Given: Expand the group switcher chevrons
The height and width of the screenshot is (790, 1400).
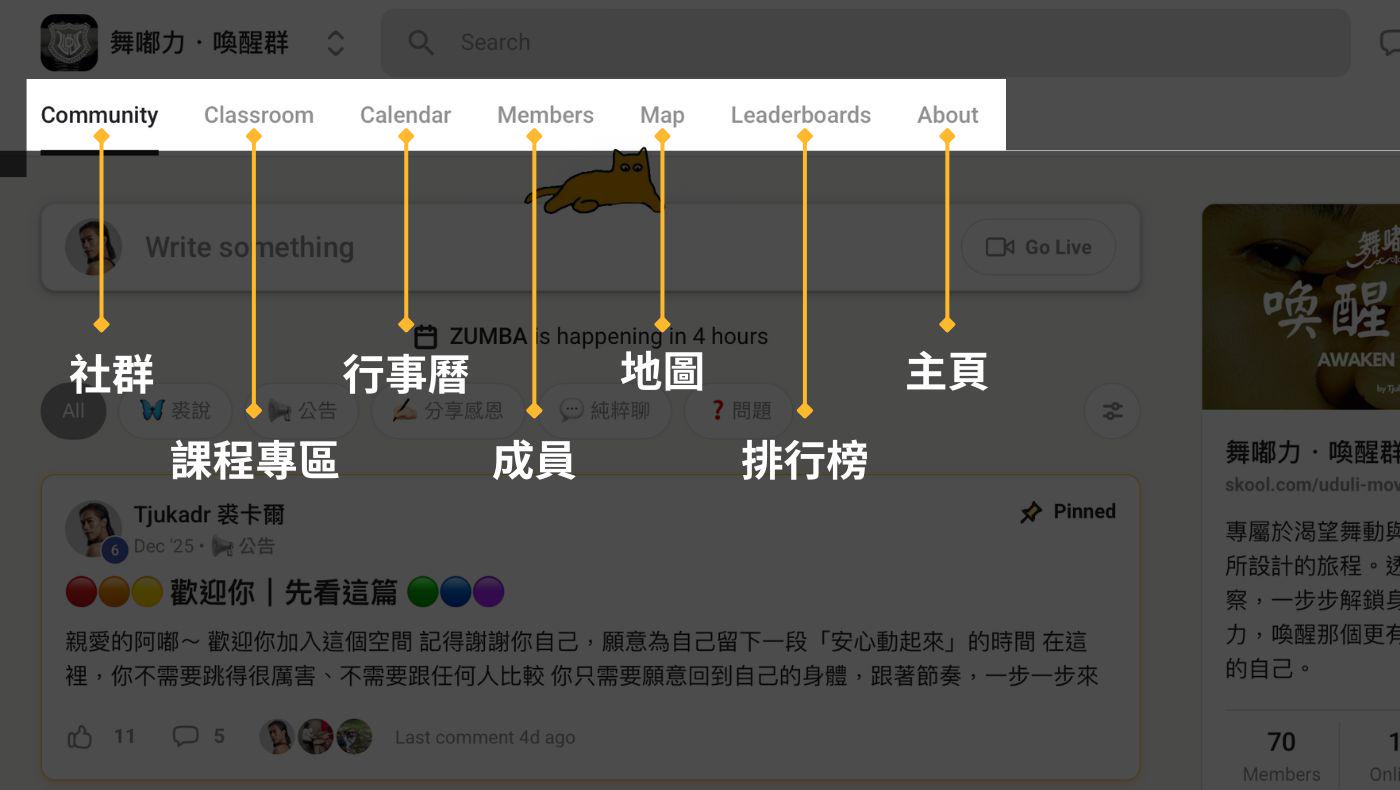Looking at the screenshot, I should coord(335,43).
